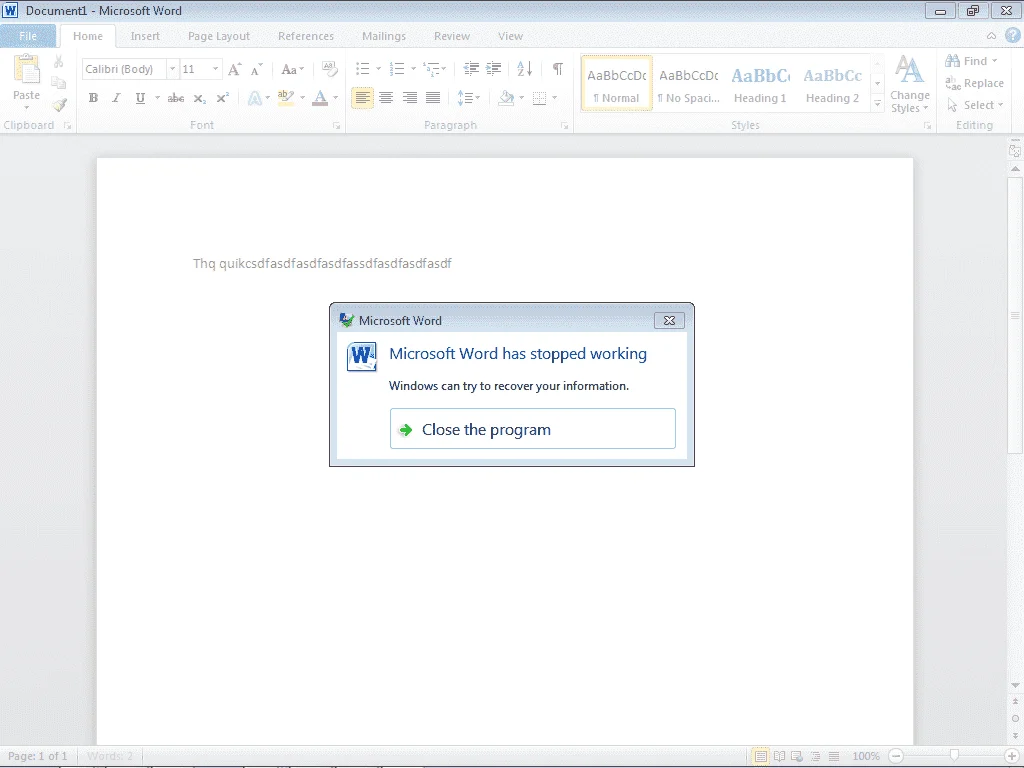Screen dimensions: 1024x768
Task: Select the Format Painter brush
Action: click(59, 104)
